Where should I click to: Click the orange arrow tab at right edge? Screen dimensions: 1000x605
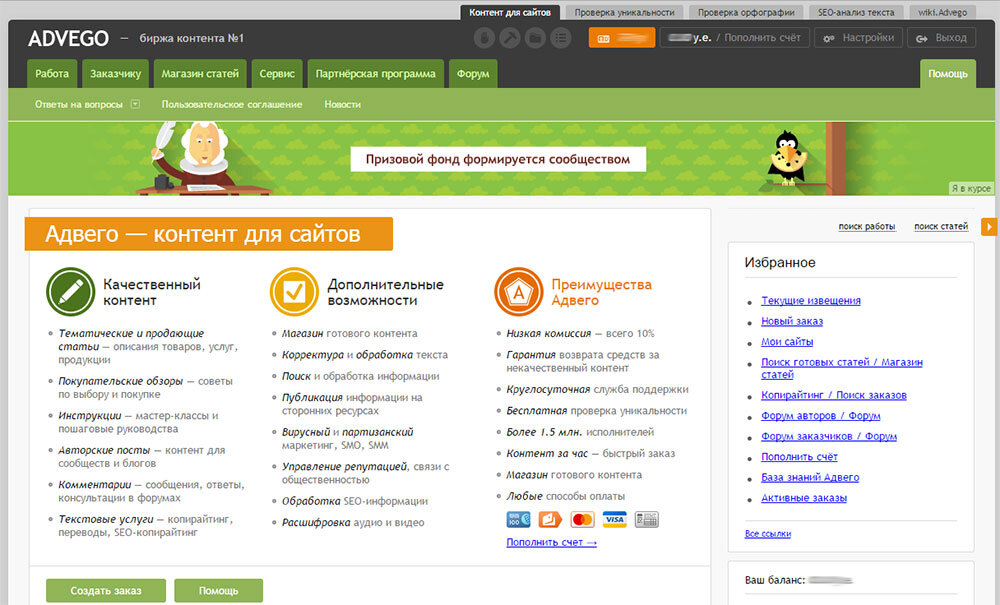point(989,226)
